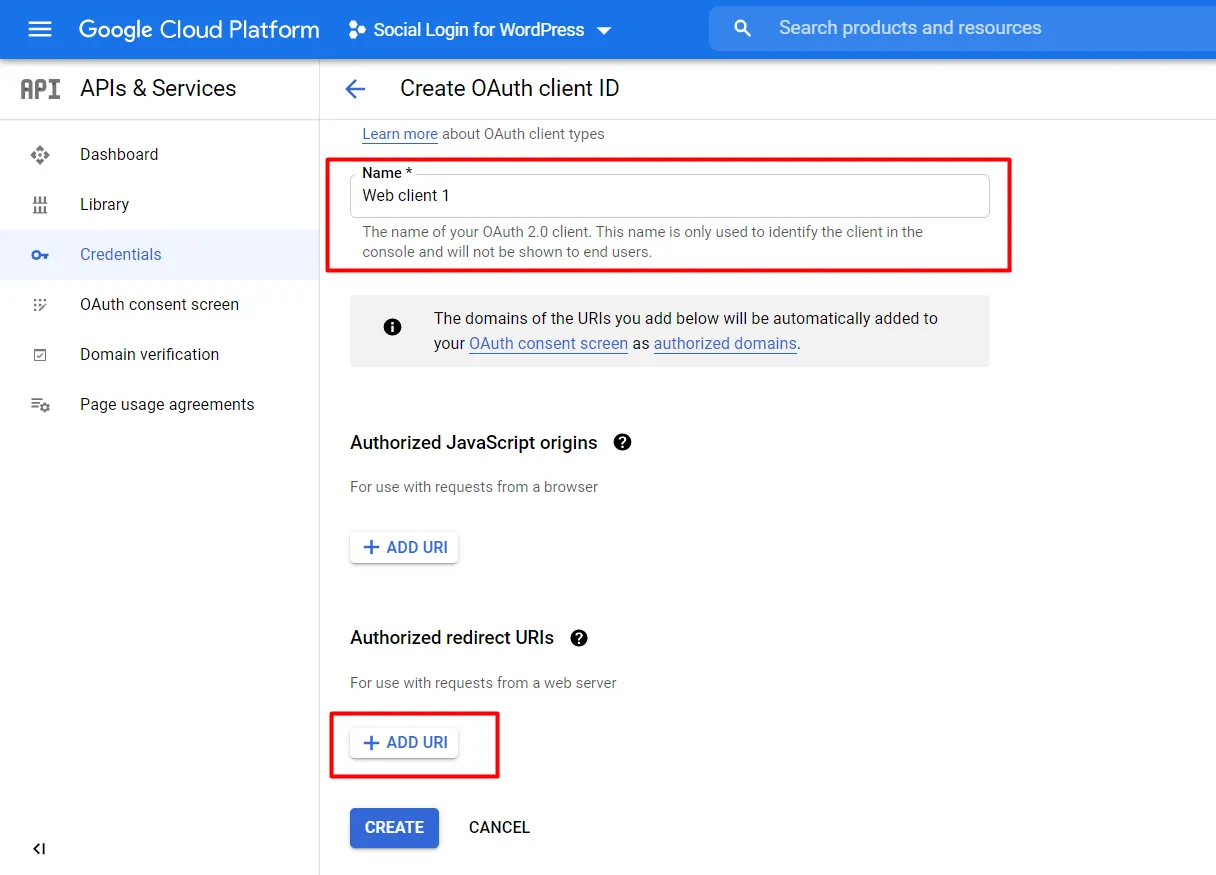
Task: Click the API logo icon beside APIs & Services
Action: (x=41, y=89)
